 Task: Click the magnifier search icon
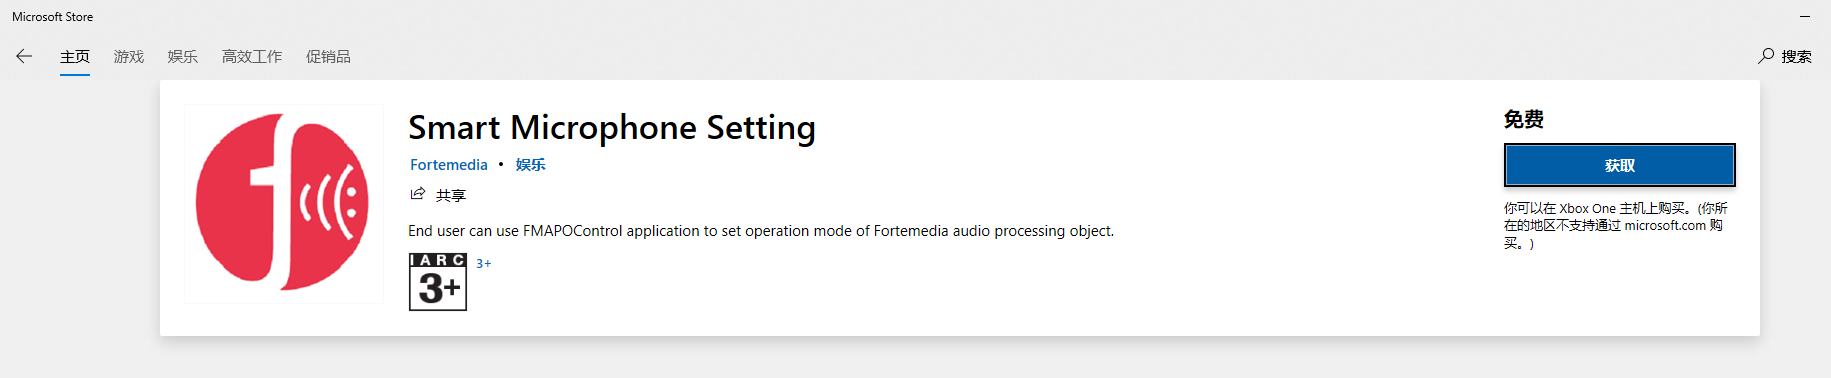(x=1766, y=56)
